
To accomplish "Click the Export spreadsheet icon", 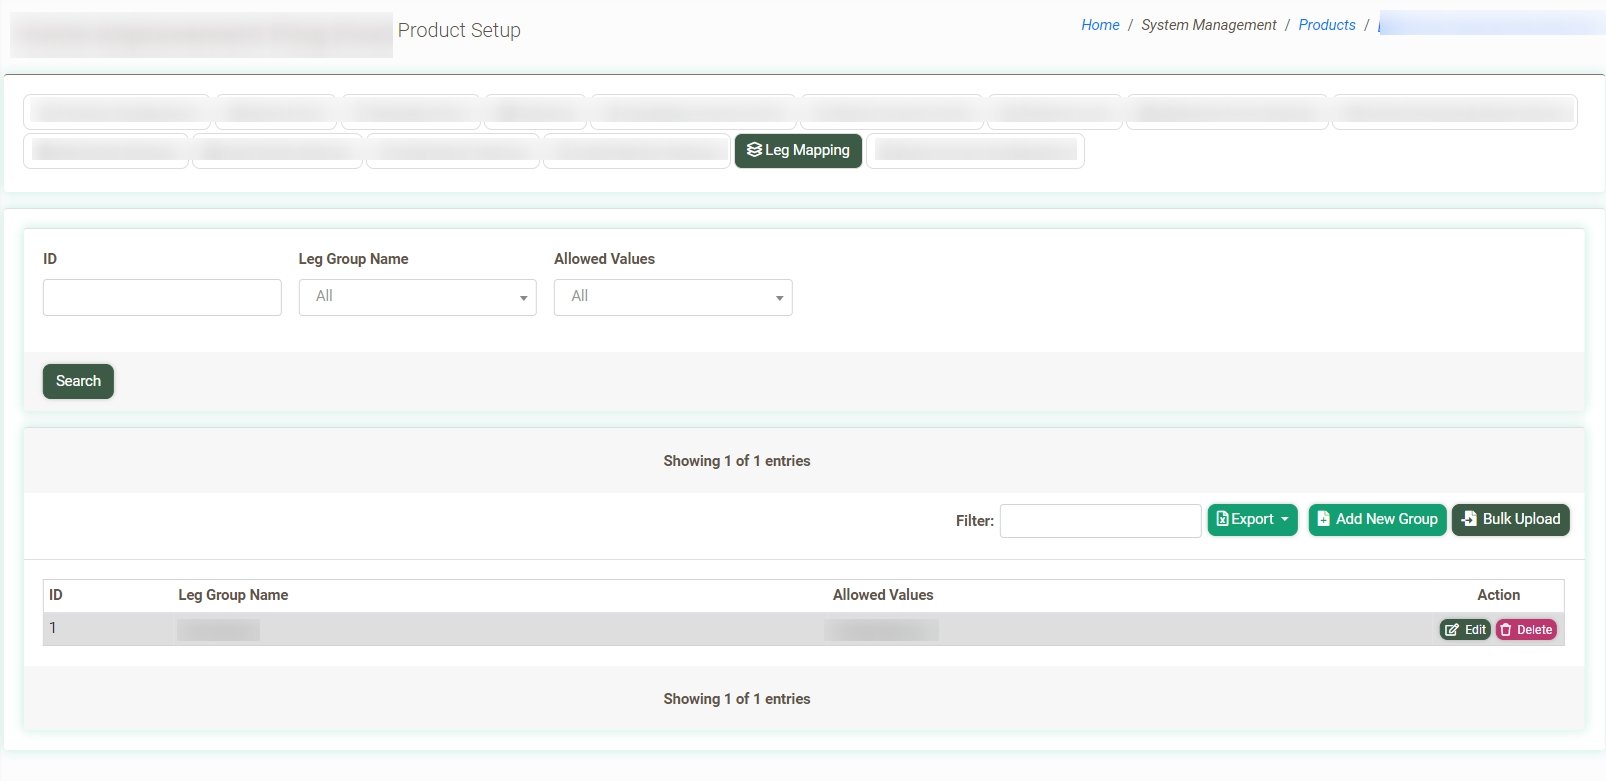I will click(1222, 519).
